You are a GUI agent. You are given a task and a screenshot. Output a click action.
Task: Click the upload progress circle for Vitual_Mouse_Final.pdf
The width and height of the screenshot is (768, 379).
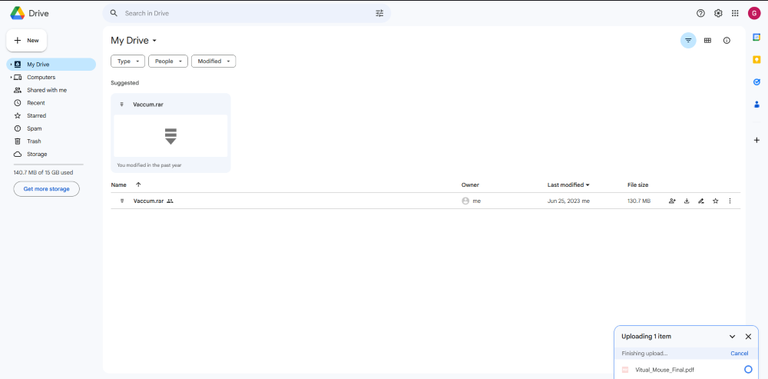tap(748, 369)
